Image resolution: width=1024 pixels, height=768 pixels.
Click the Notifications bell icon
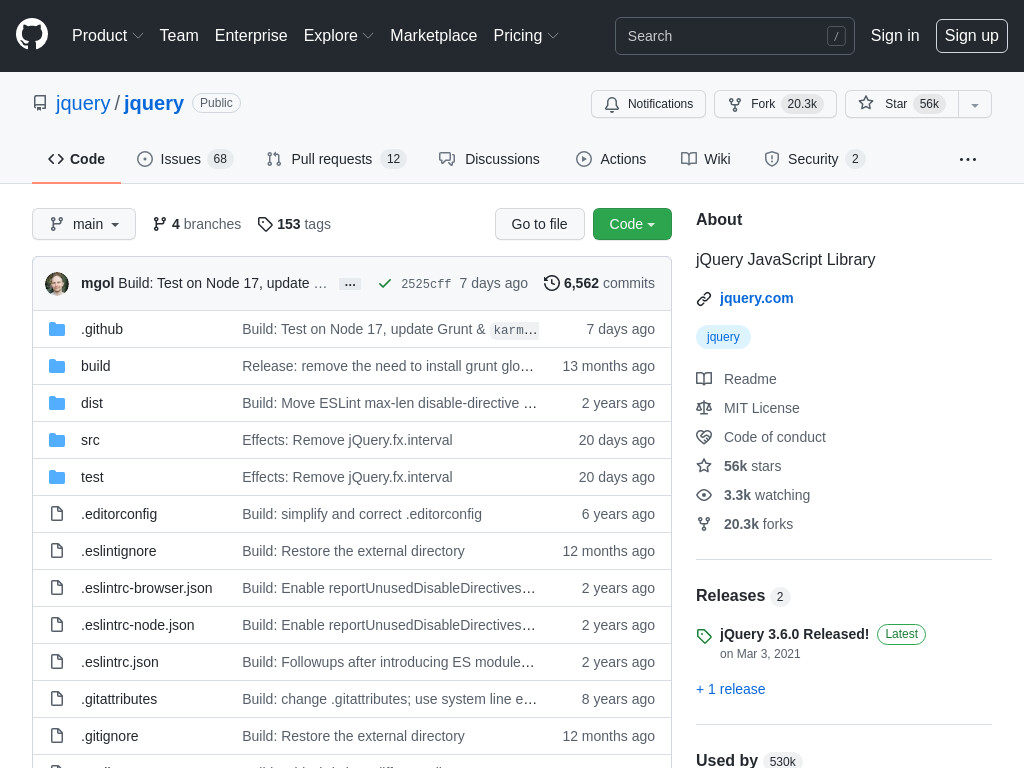click(612, 104)
